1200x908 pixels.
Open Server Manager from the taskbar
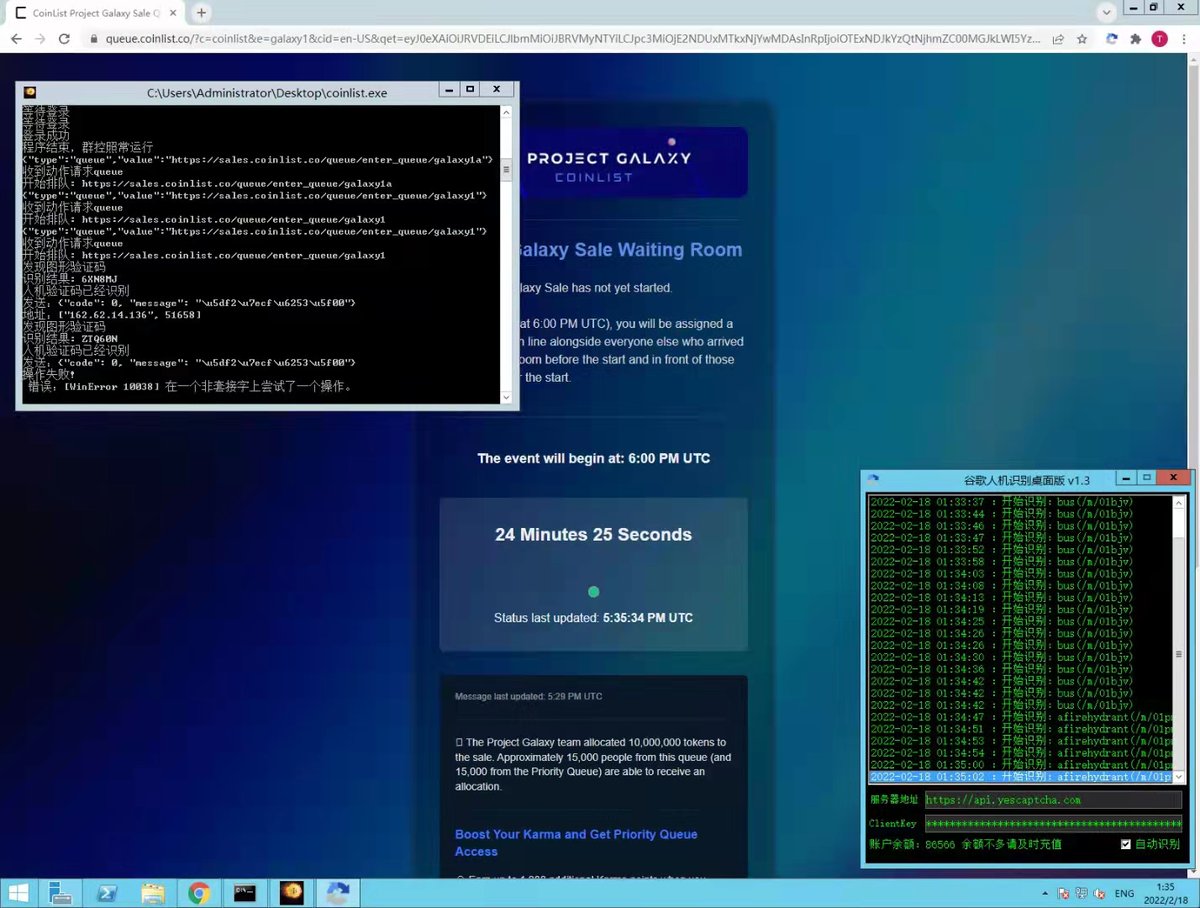[x=62, y=893]
